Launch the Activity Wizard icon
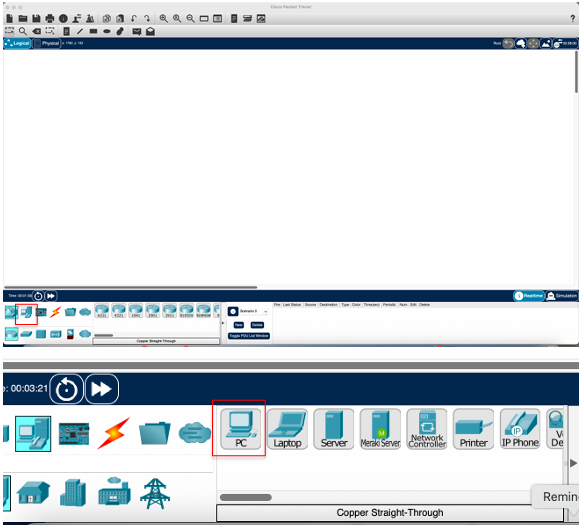This screenshot has width=584, height=528. click(77, 18)
